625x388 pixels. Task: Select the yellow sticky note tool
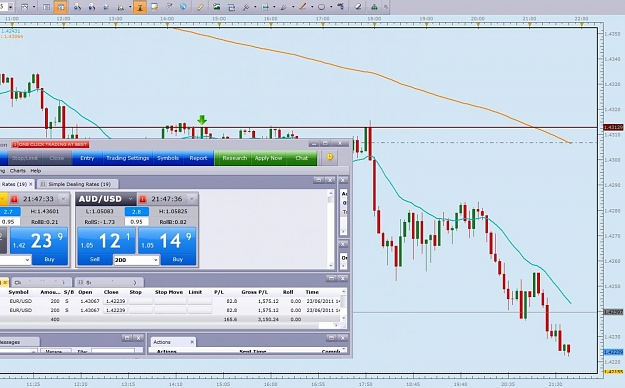pyautogui.click(x=155, y=7)
